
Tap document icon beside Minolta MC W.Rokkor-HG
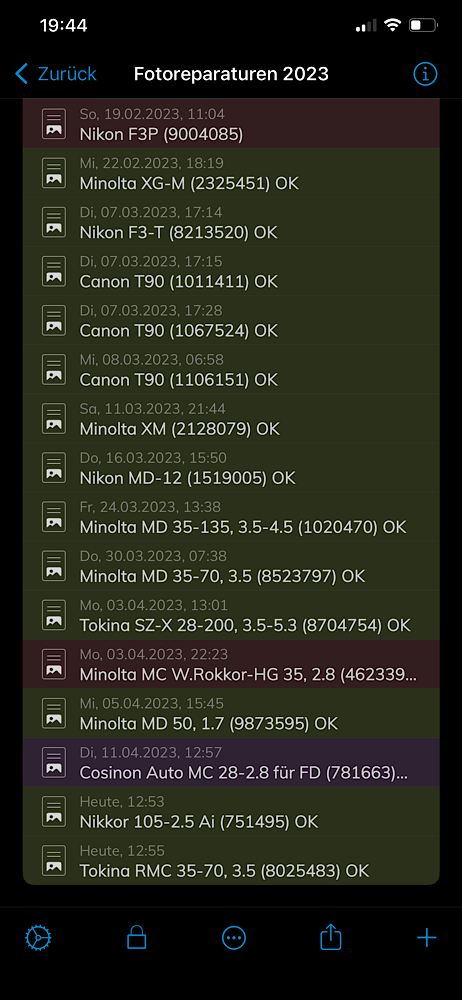[54, 664]
